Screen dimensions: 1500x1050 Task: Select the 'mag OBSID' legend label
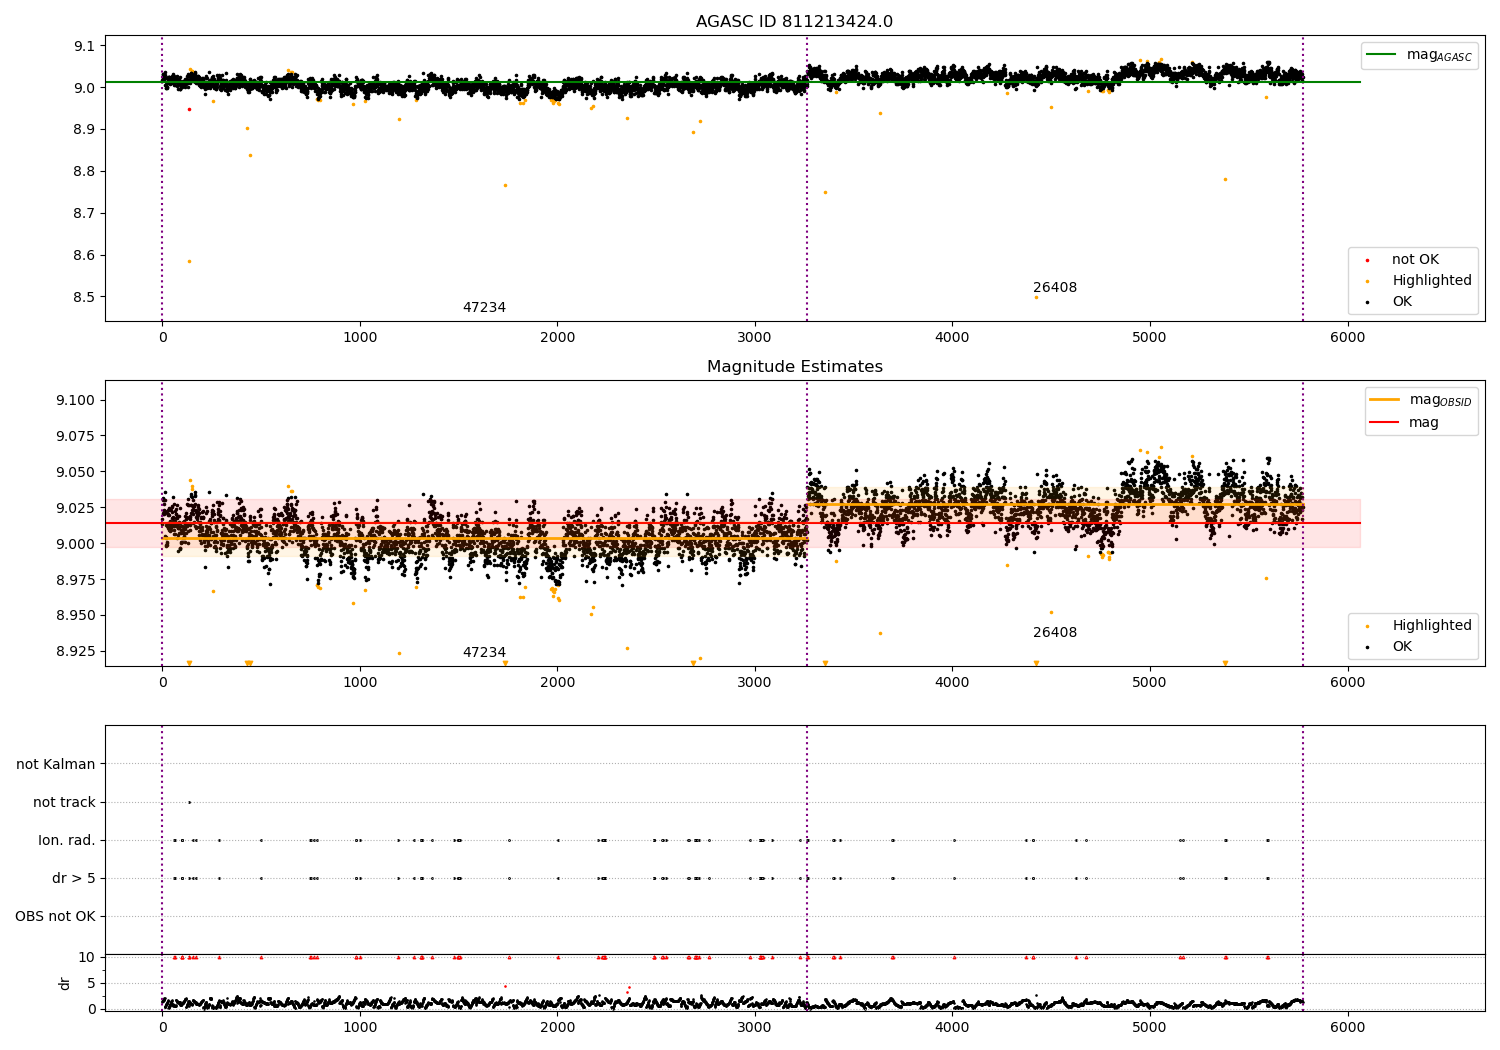(1440, 400)
